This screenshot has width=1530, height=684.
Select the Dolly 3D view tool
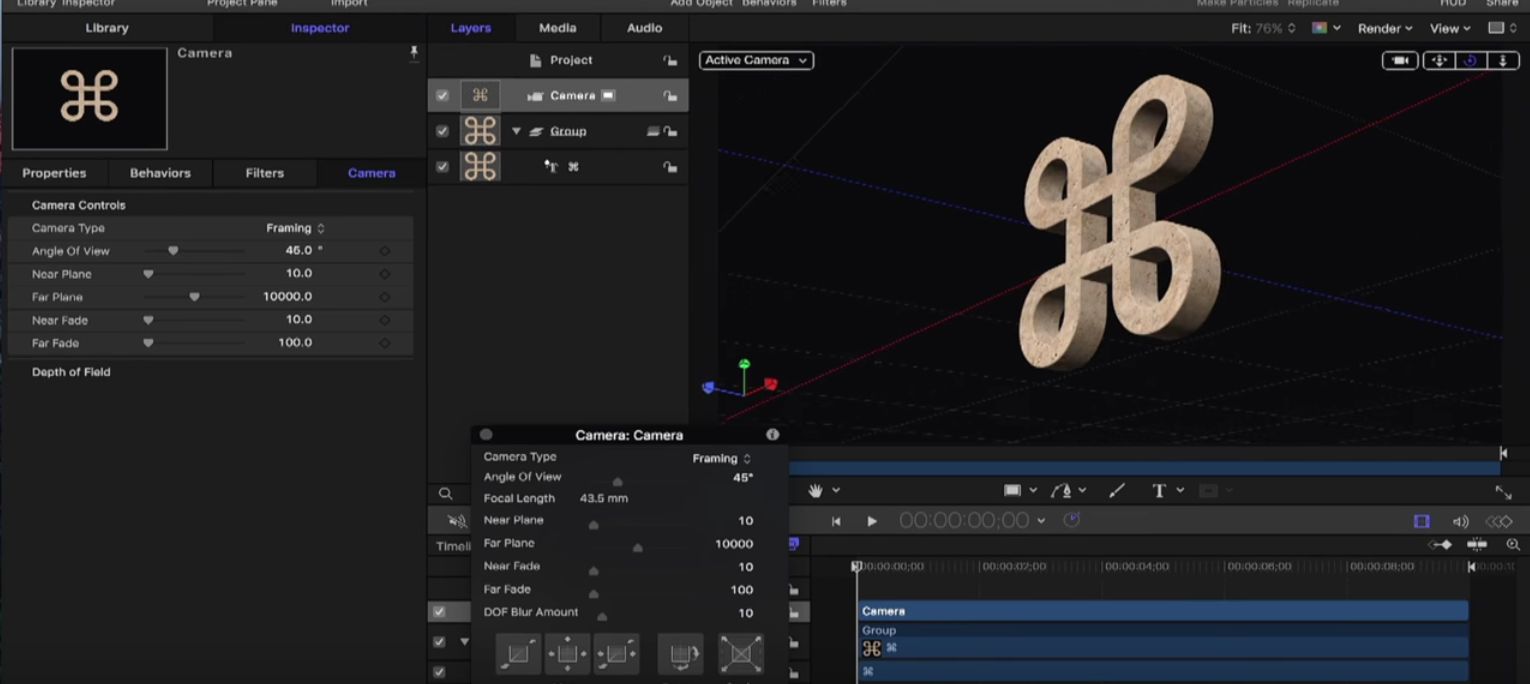[x=1502, y=61]
